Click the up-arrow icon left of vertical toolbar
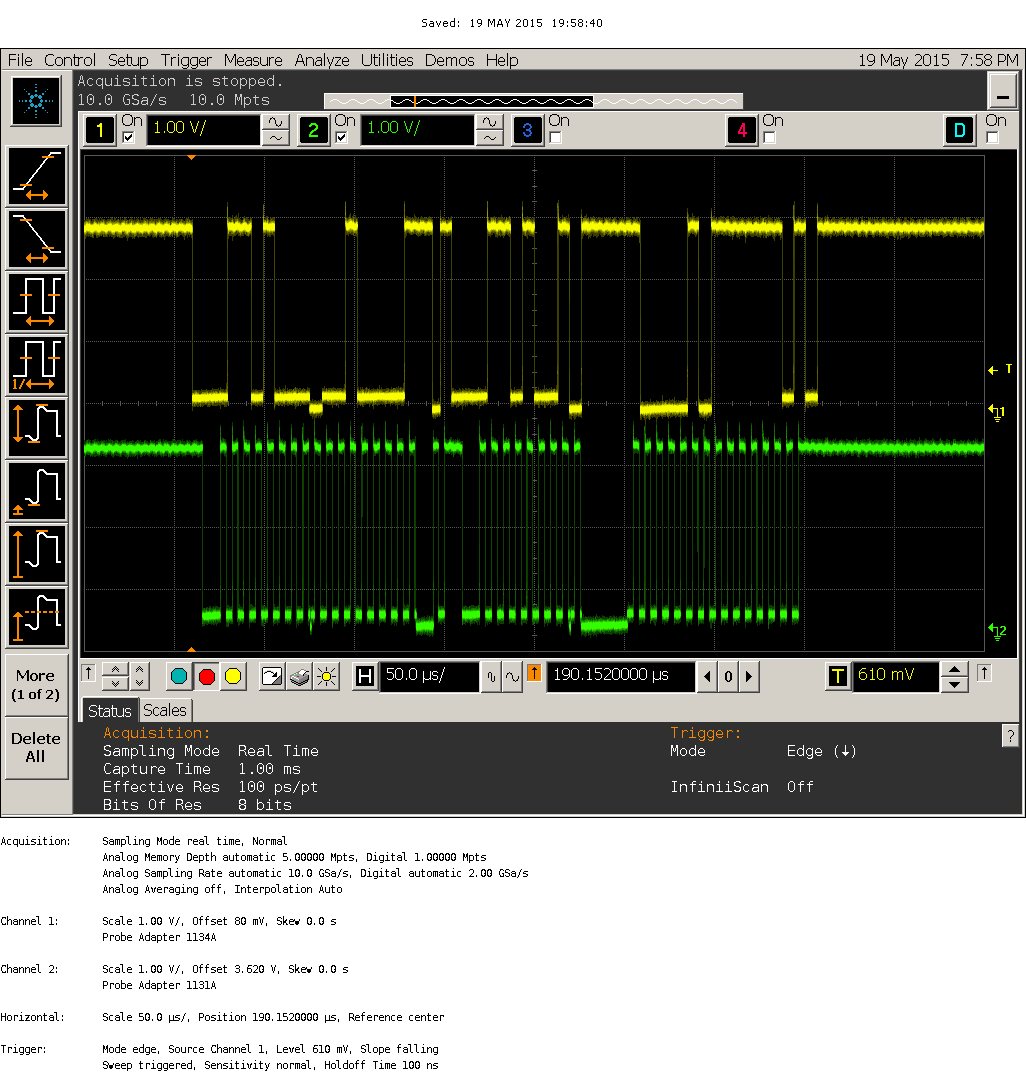 88,673
